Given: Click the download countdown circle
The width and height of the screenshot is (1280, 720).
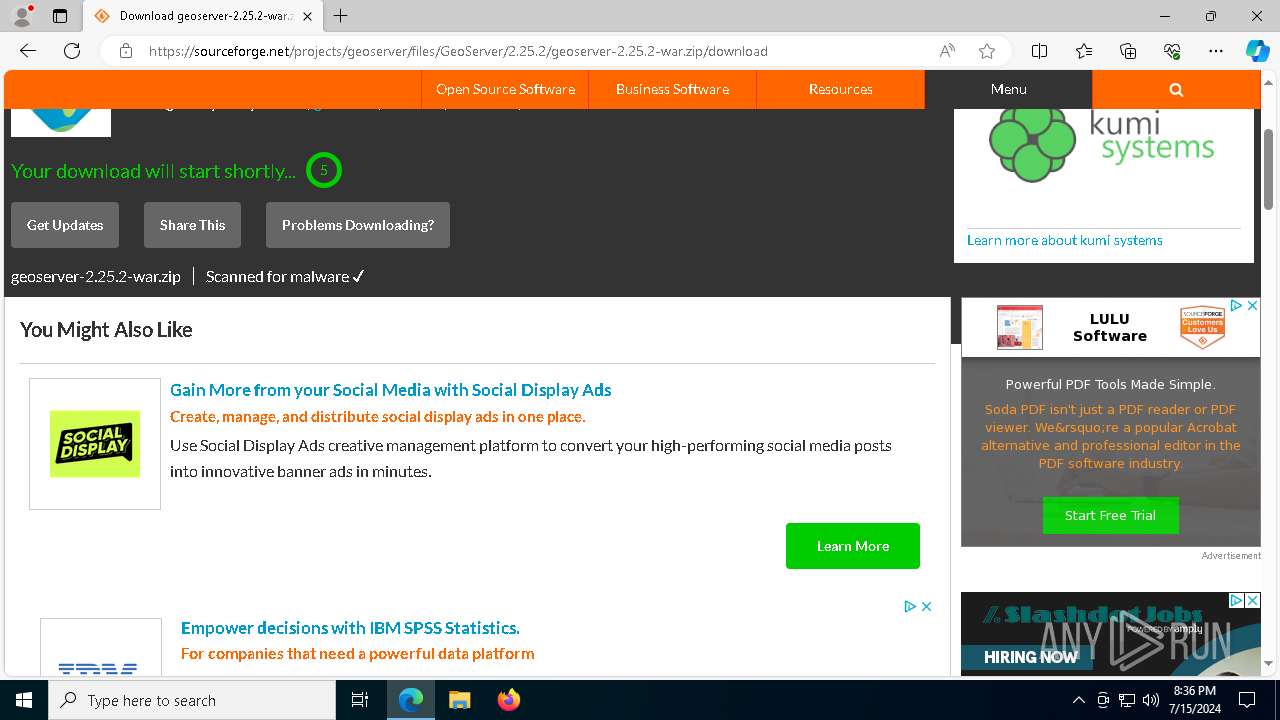Looking at the screenshot, I should click(323, 170).
